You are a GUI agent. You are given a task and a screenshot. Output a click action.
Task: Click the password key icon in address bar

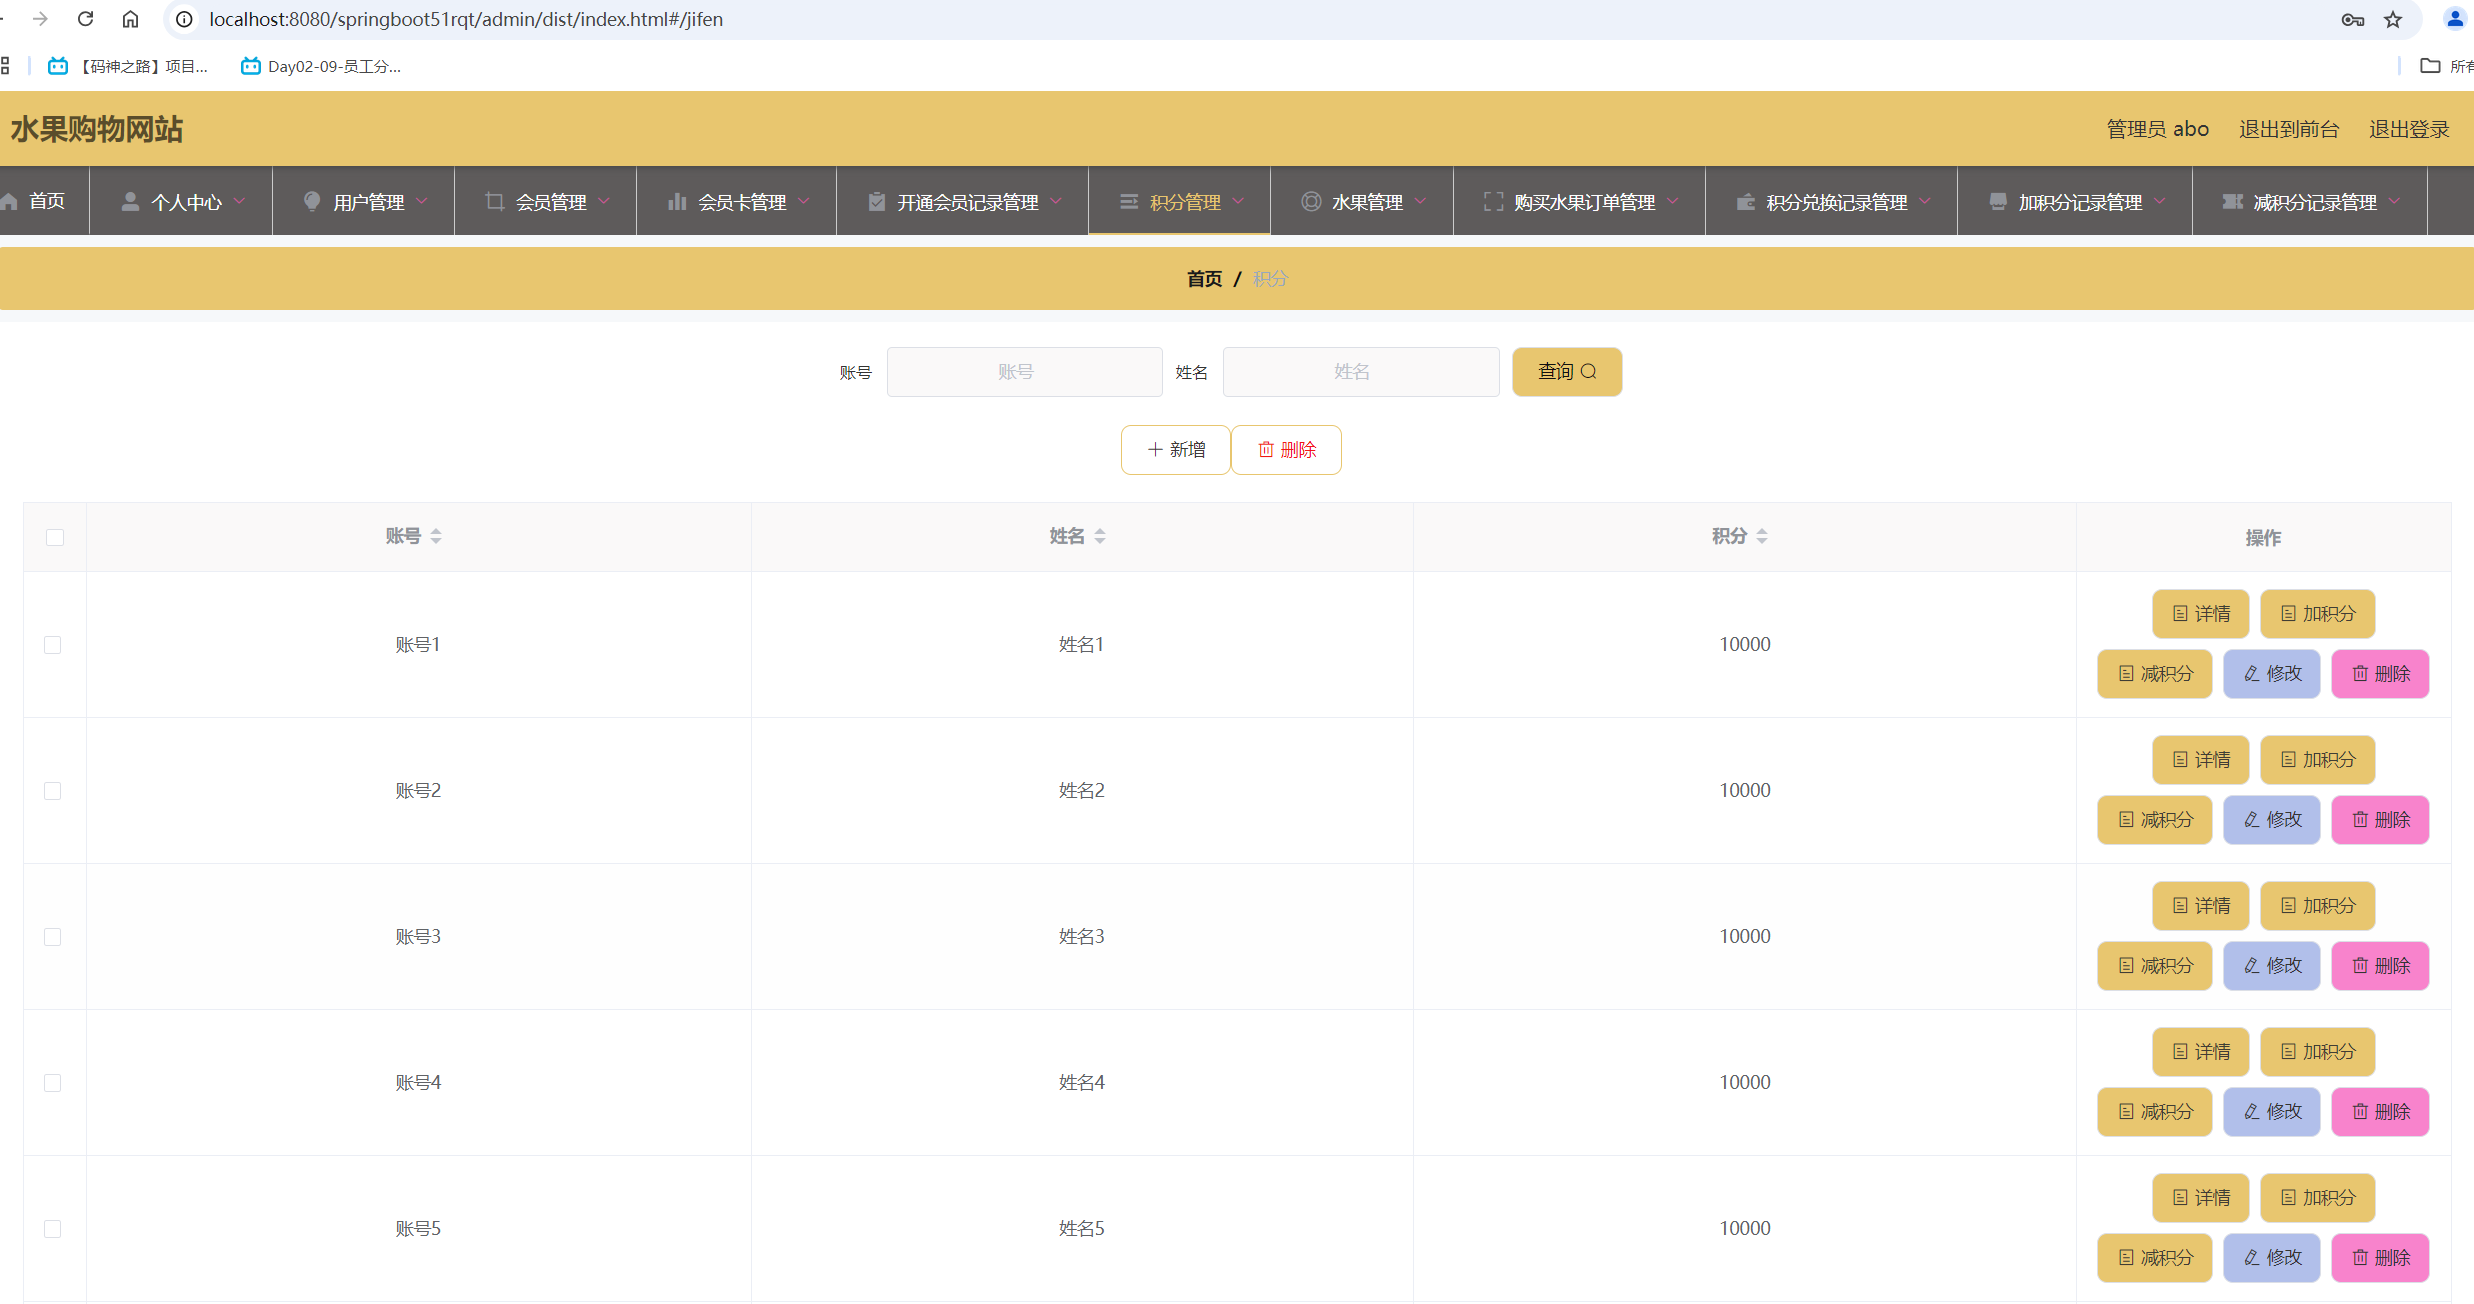2352,19
